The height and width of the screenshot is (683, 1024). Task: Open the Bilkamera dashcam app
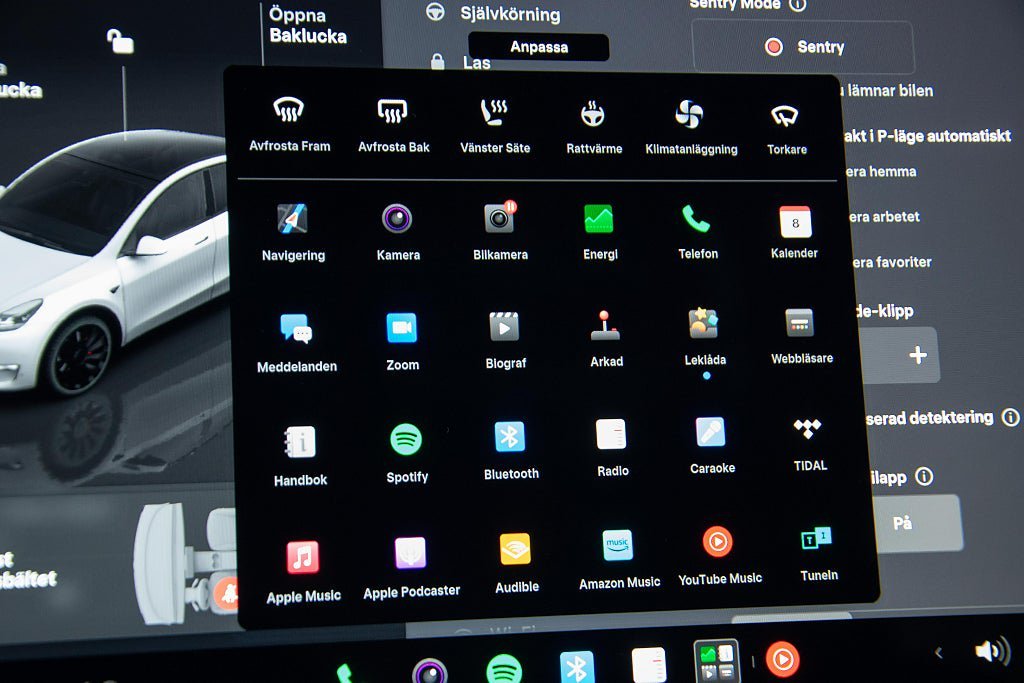point(500,231)
